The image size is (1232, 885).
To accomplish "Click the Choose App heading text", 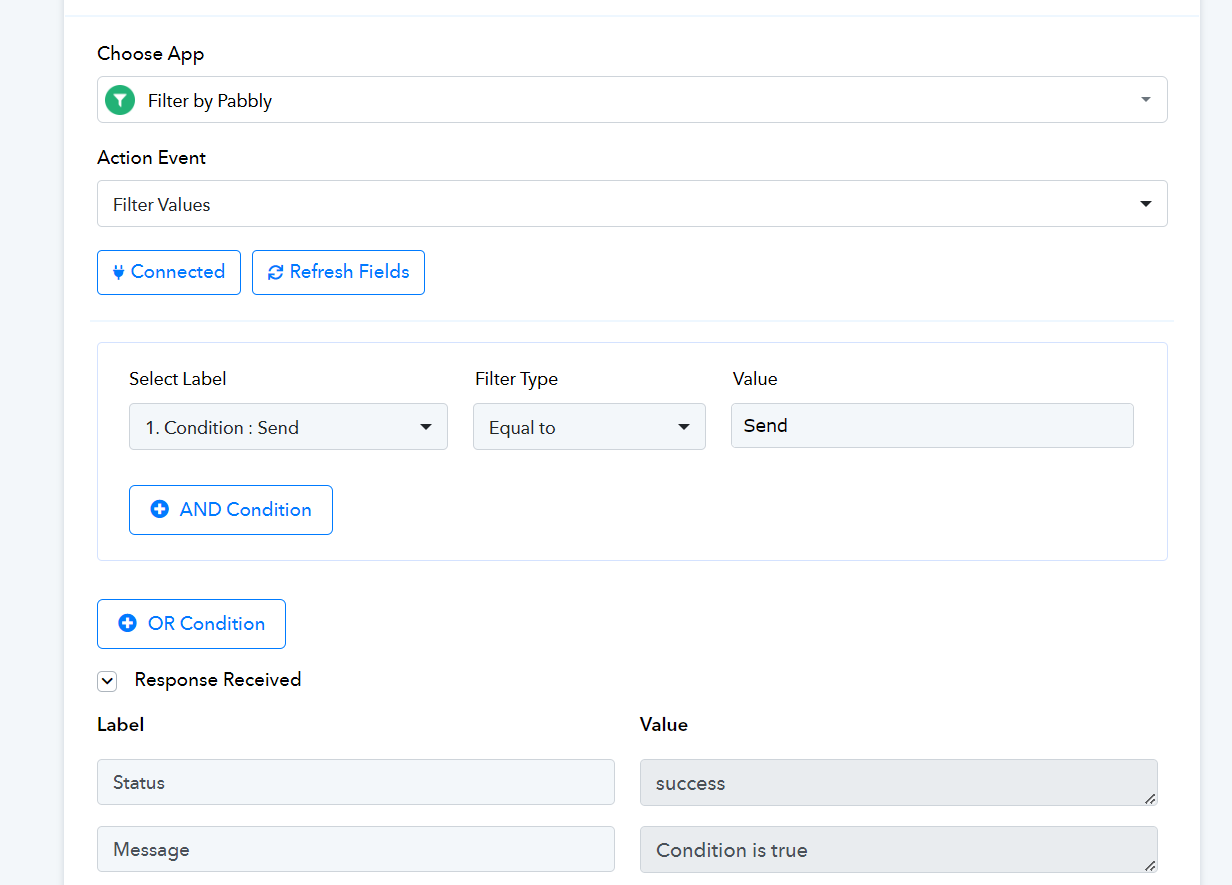I will pyautogui.click(x=151, y=54).
